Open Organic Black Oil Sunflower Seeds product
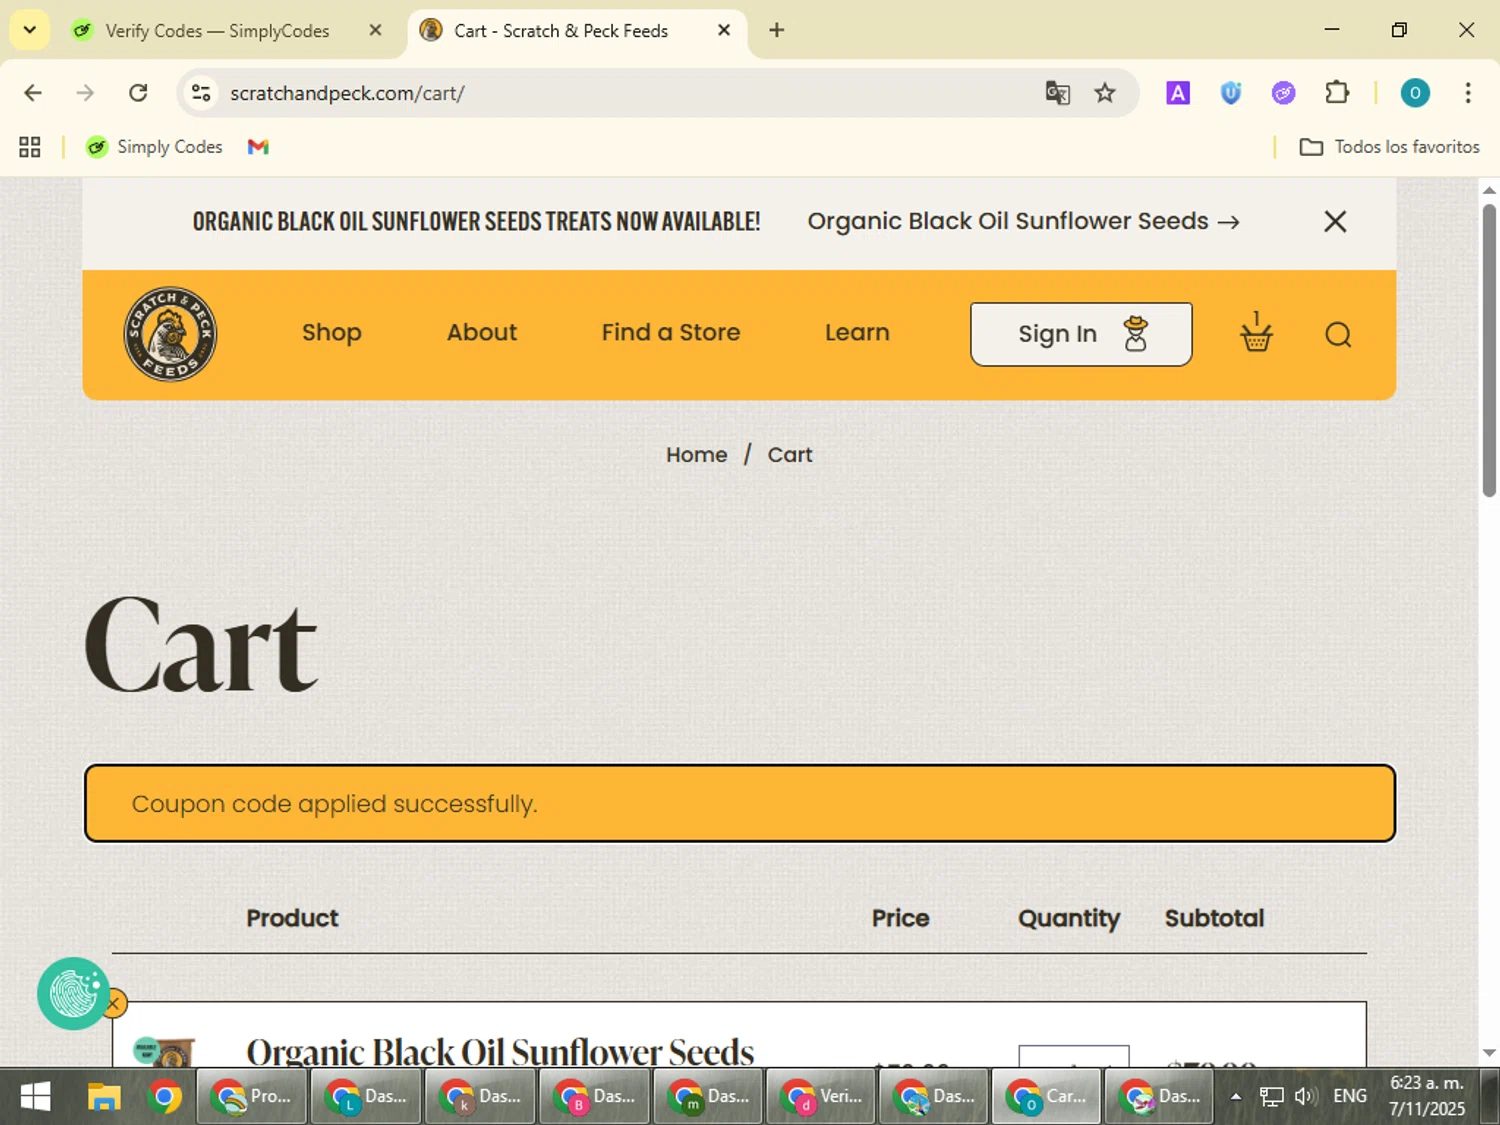 point(500,1050)
